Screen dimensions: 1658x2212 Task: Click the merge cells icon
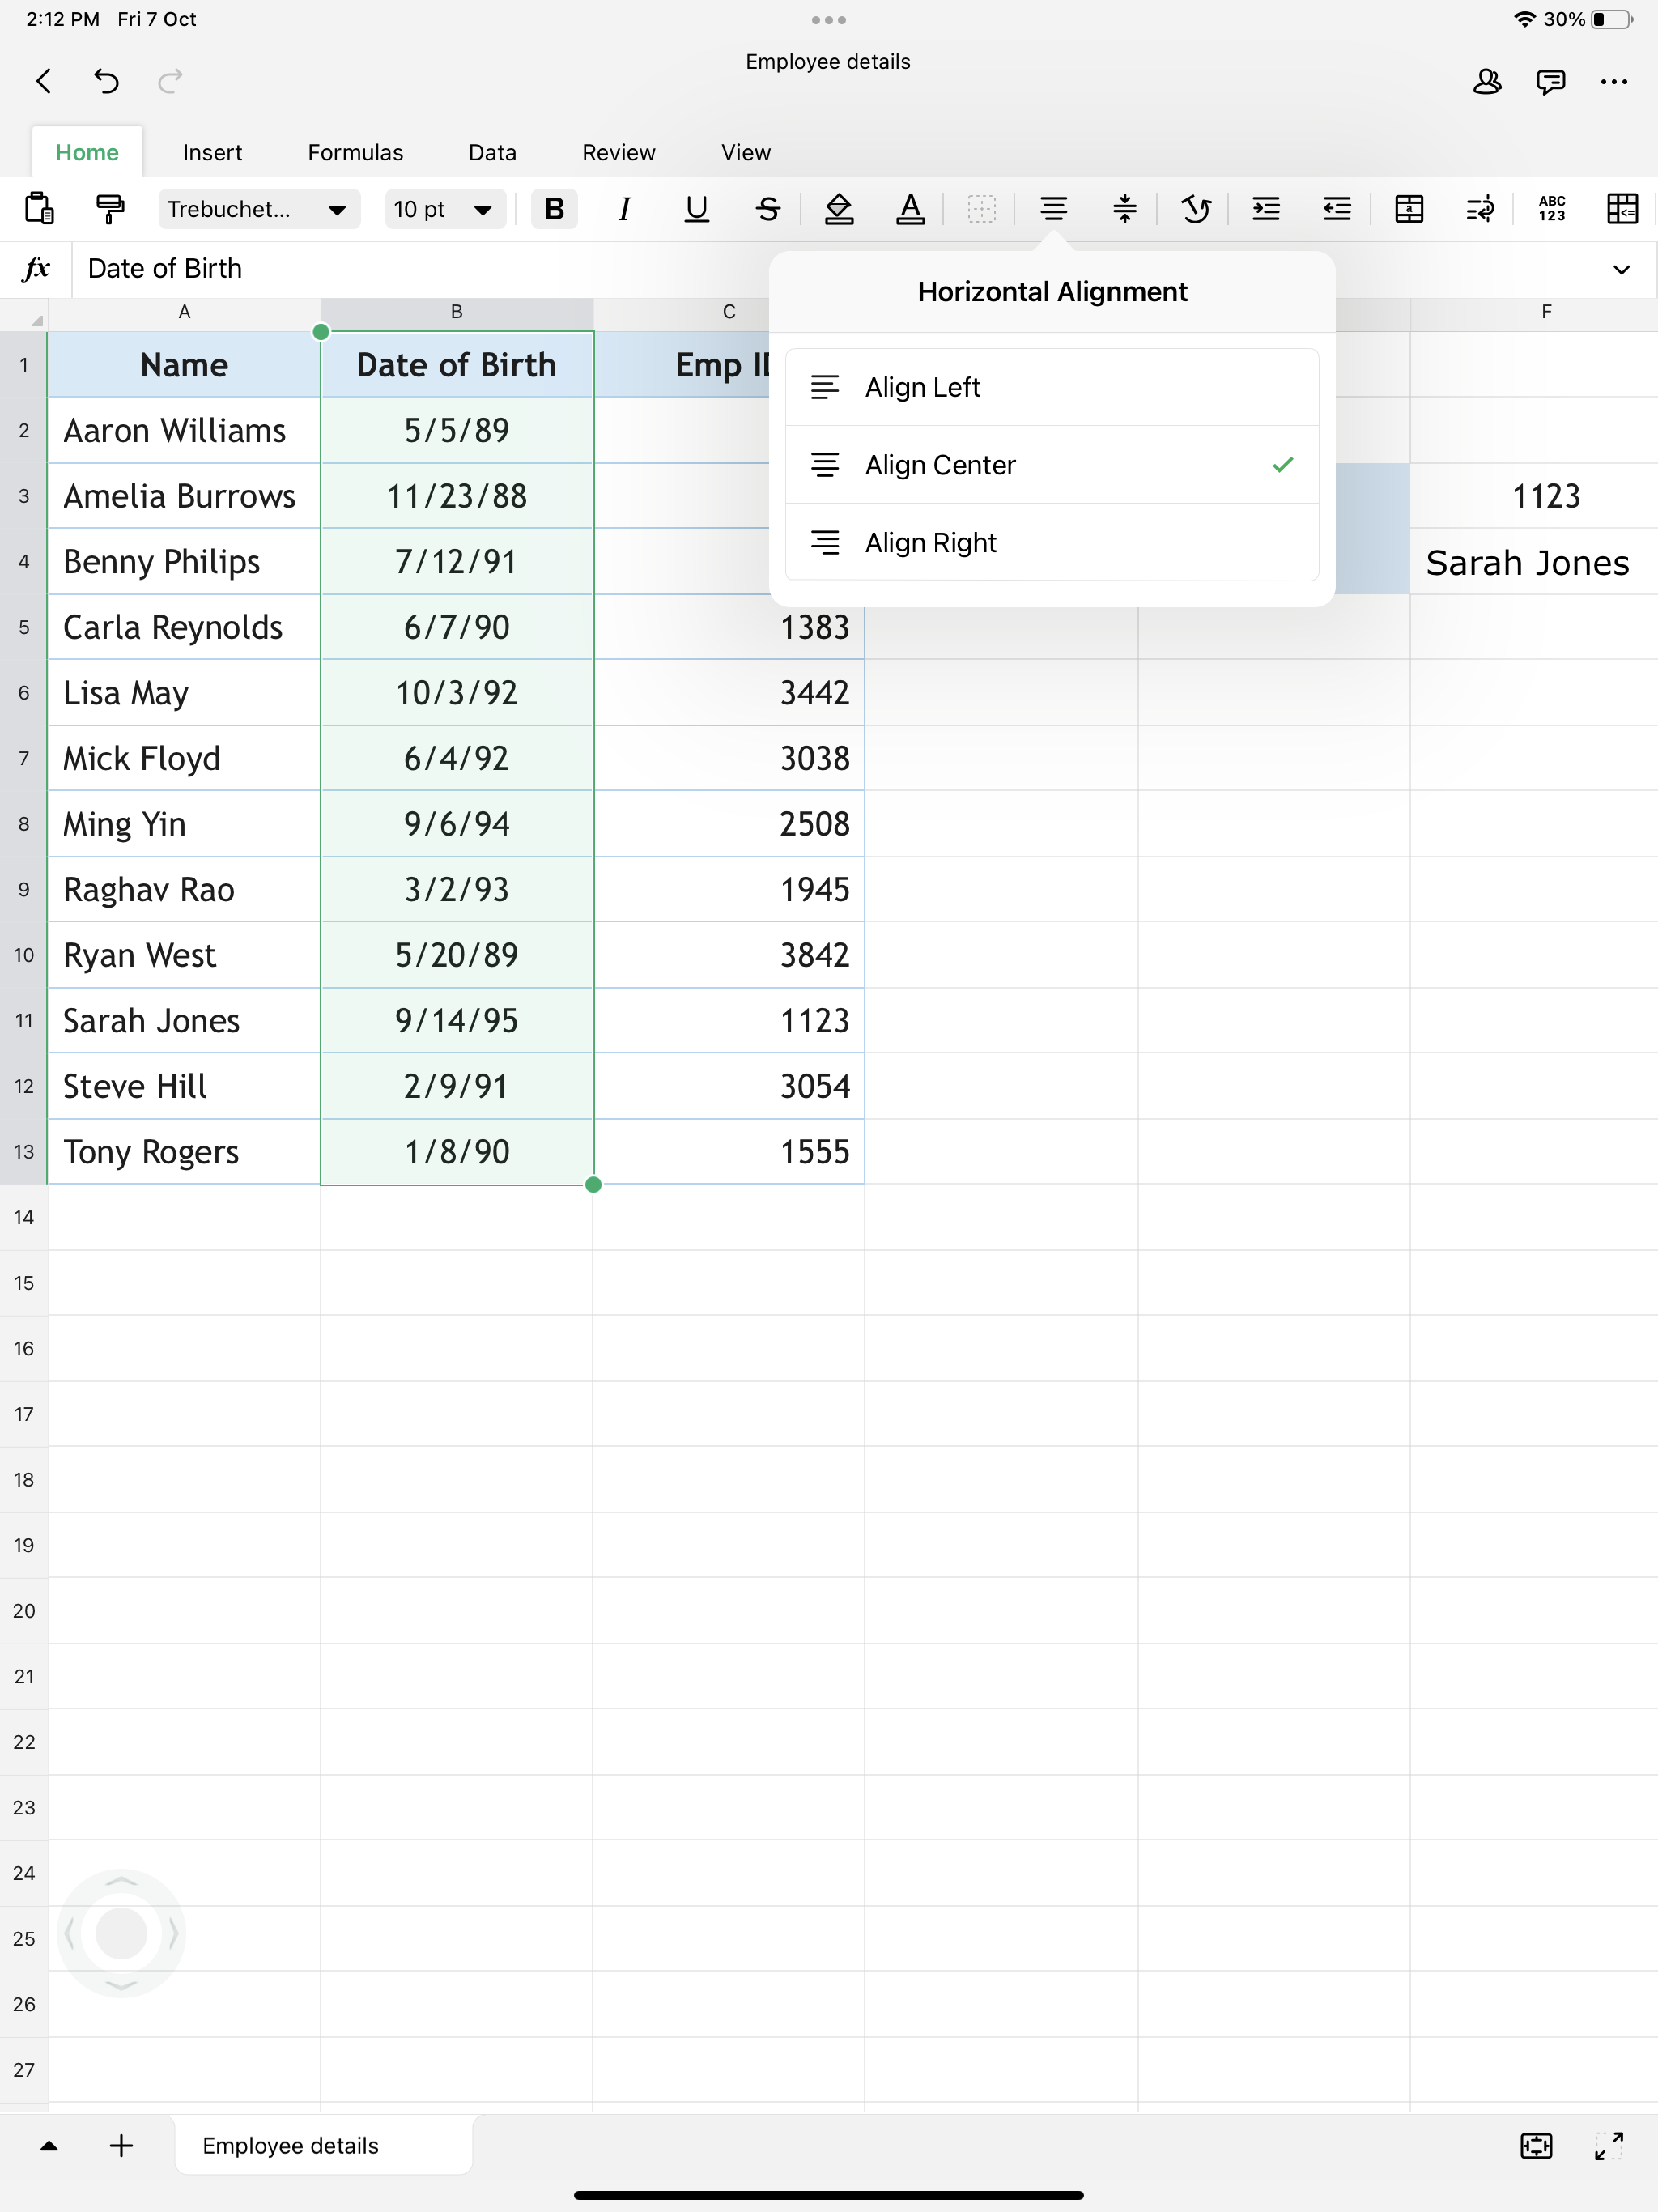[1408, 209]
